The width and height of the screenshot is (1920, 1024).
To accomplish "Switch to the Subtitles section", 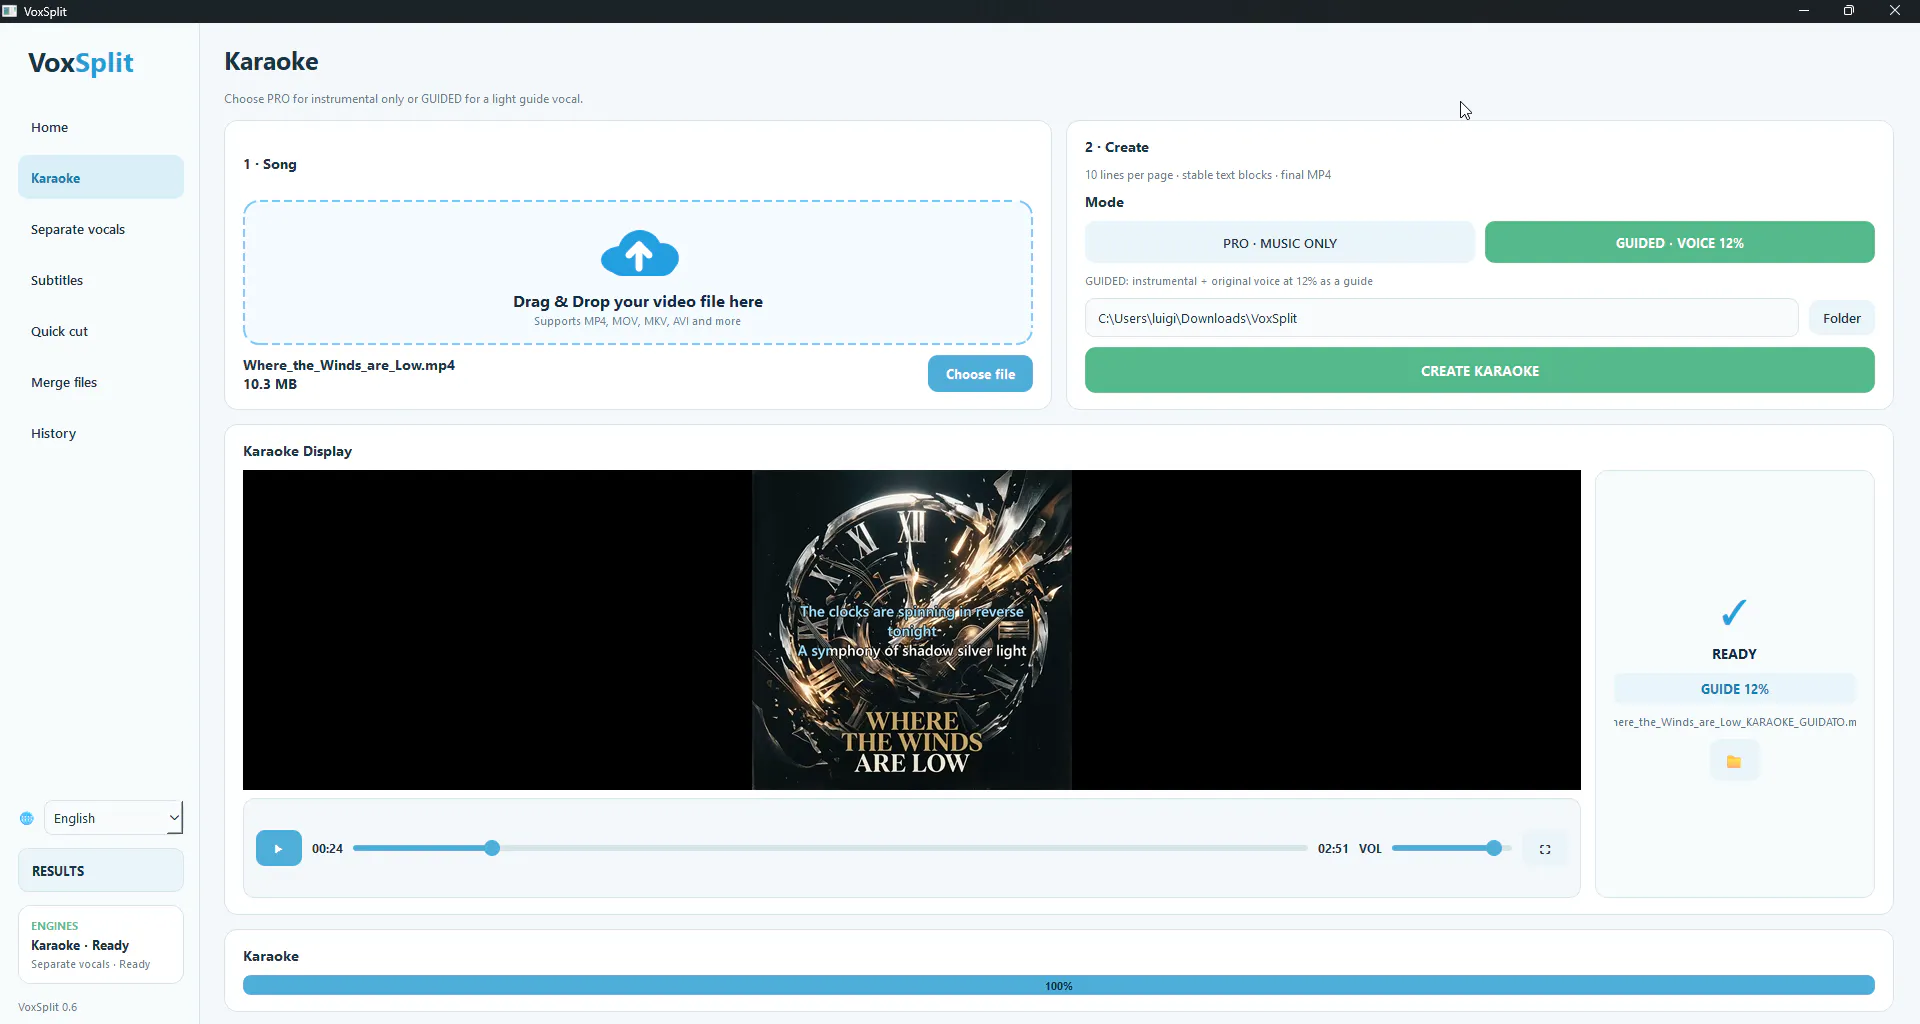I will tap(101, 280).
